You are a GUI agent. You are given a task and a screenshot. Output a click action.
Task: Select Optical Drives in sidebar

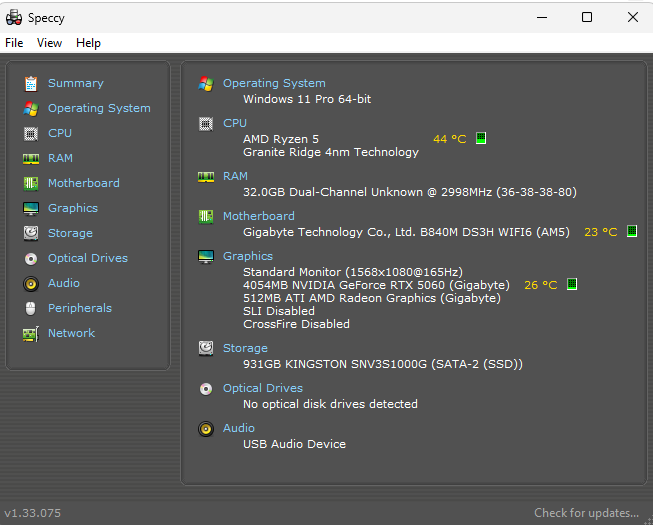(x=88, y=258)
